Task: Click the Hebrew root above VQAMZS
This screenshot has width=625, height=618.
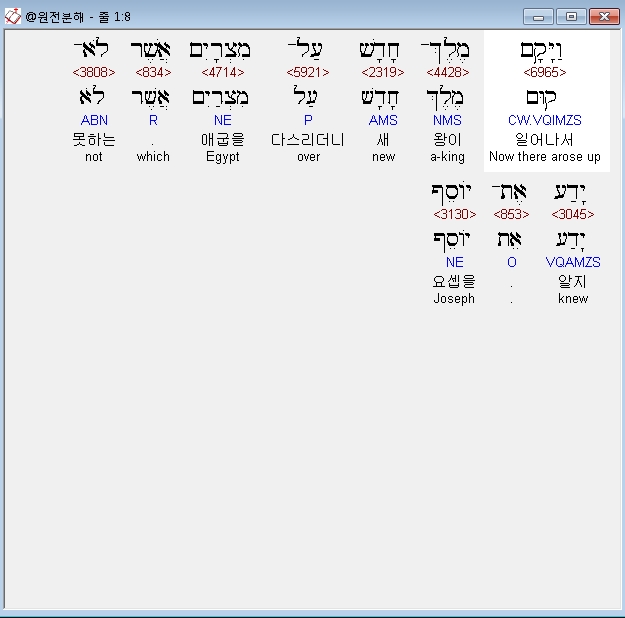Action: (570, 240)
